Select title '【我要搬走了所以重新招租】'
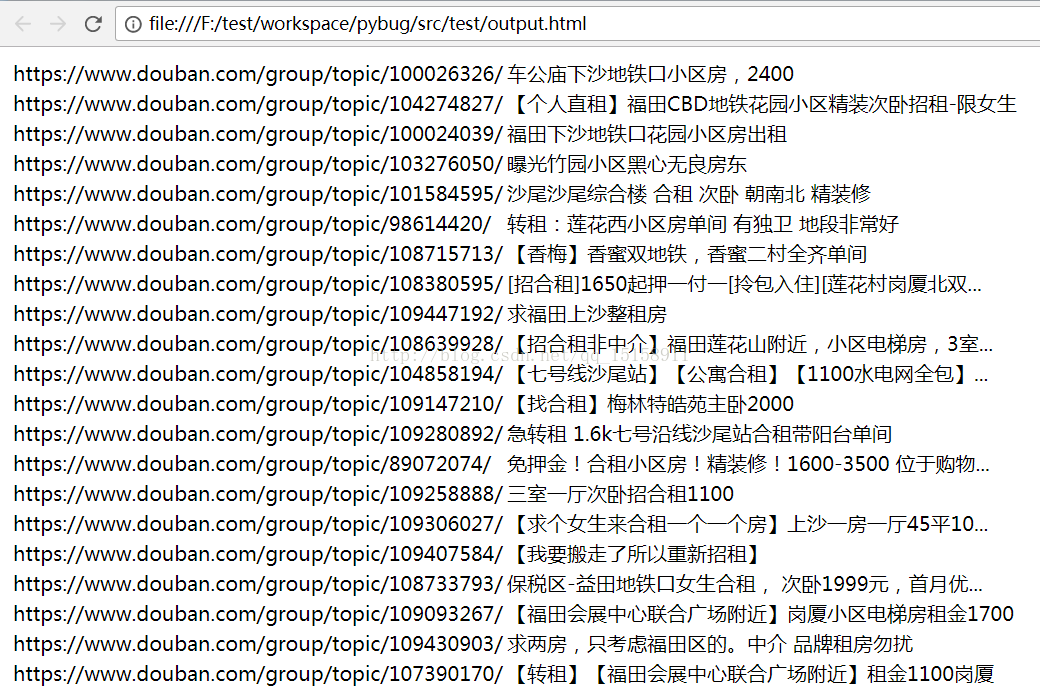Screen dimensions: 1040x688 pyautogui.click(x=637, y=553)
